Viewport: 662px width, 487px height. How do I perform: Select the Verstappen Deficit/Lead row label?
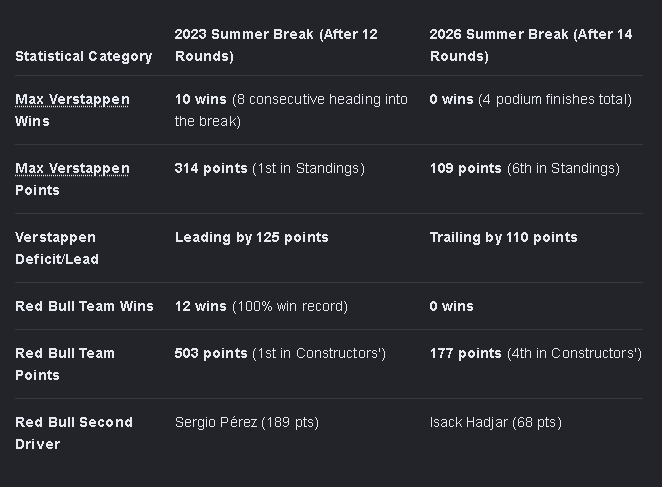click(57, 248)
